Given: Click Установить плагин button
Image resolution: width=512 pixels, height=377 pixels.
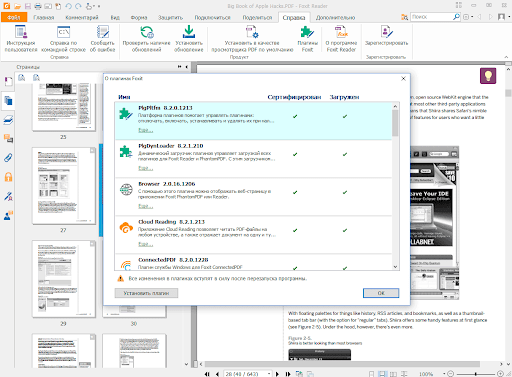Looking at the screenshot, I should pos(146,293).
